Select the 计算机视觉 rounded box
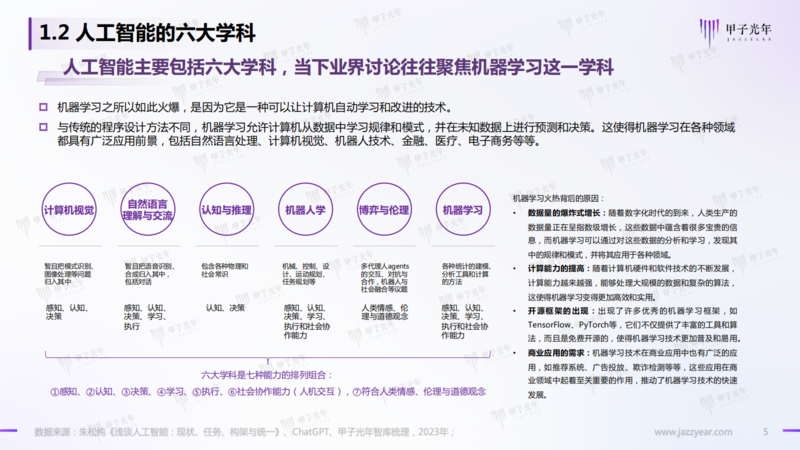800x450 pixels. (x=69, y=210)
